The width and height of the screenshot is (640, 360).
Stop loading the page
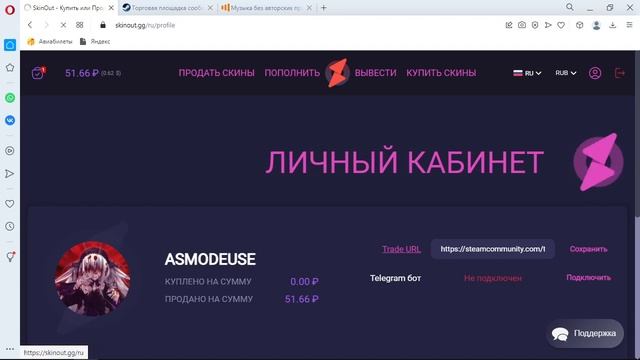[63, 25]
